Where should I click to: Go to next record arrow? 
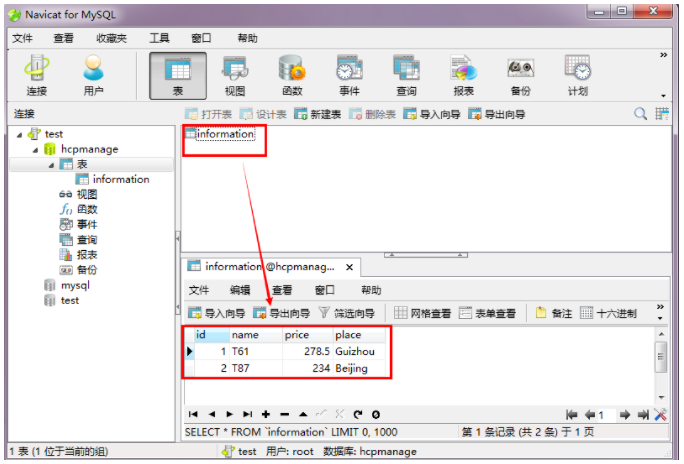tap(229, 414)
